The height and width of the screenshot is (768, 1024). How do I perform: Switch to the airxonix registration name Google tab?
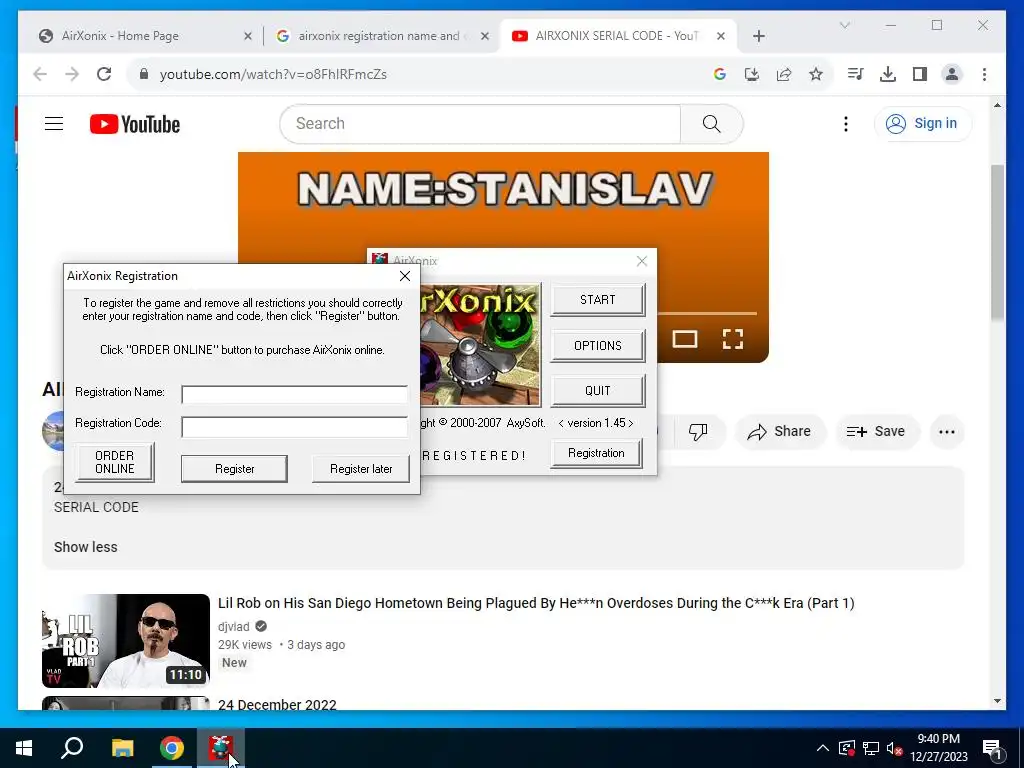tap(382, 36)
